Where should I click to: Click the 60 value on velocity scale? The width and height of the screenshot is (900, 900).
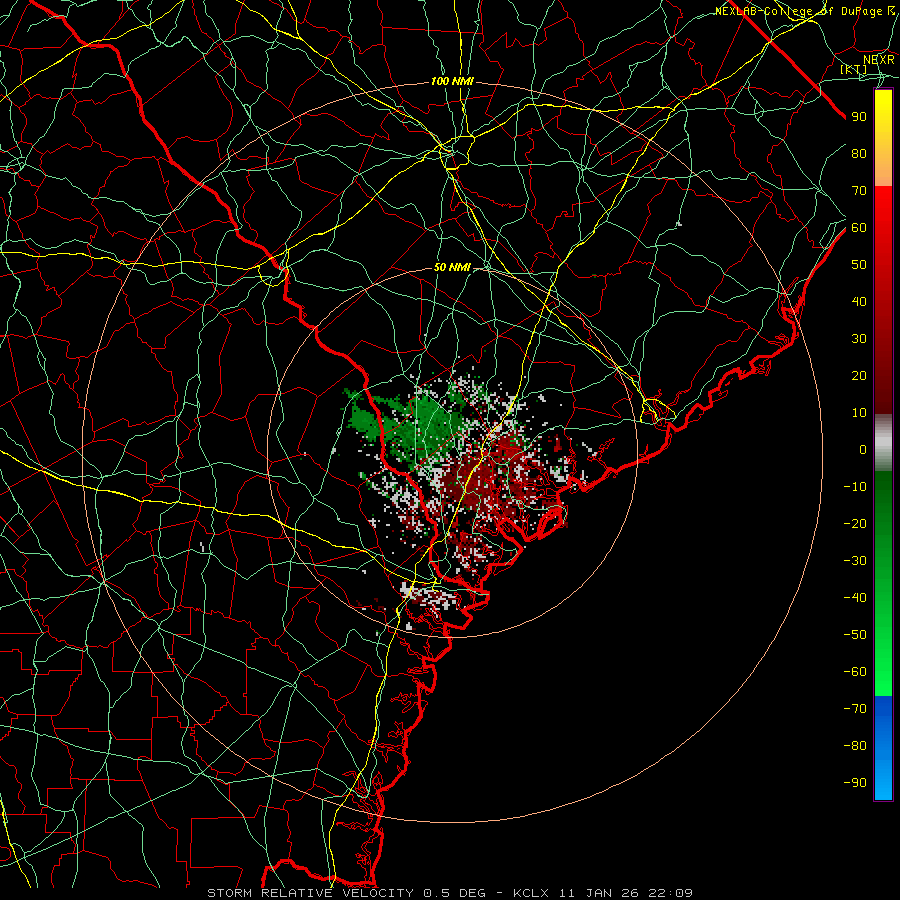[859, 227]
